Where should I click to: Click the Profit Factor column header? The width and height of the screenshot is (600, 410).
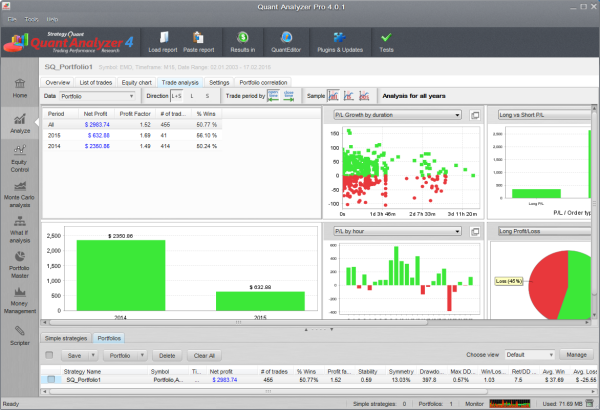coord(135,114)
